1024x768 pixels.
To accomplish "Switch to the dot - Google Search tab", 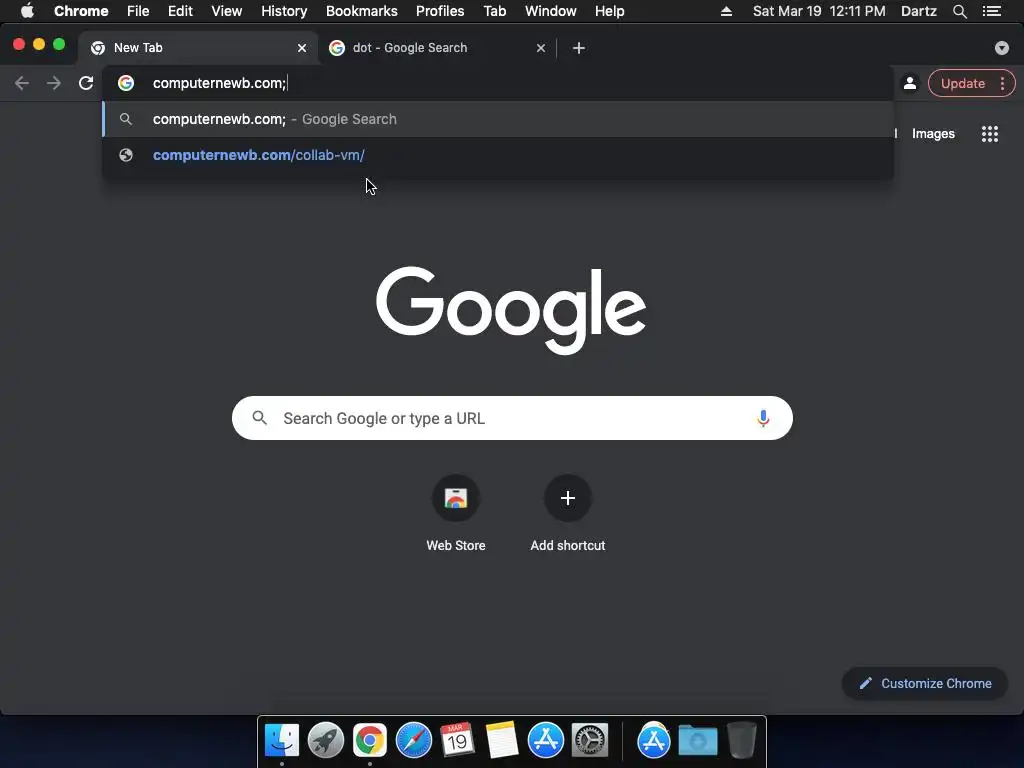I will pyautogui.click(x=436, y=48).
